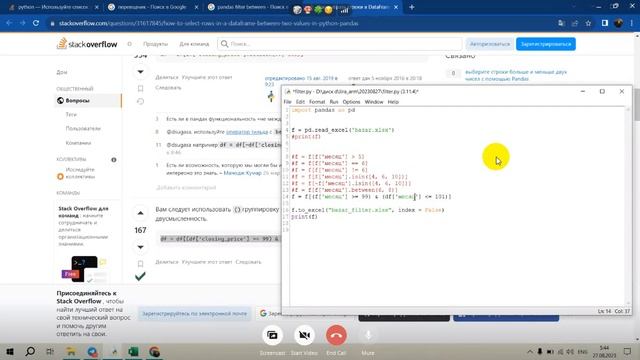The image size is (640, 360).
Task: Click the email registration button
Action: [x=194, y=313]
